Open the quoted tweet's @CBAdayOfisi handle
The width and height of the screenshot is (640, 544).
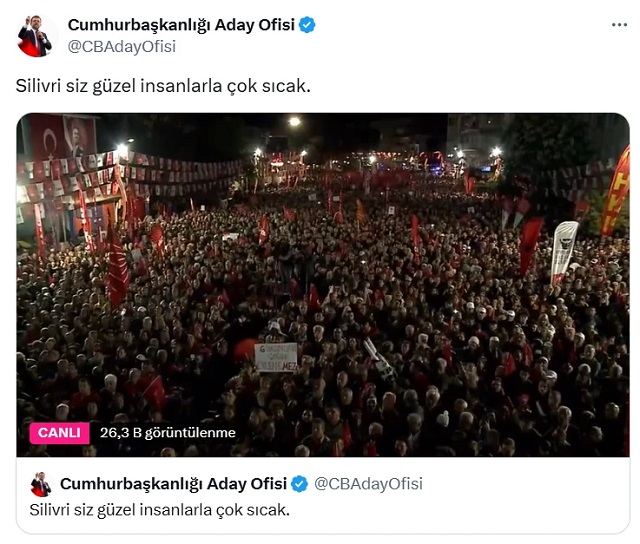(368, 484)
